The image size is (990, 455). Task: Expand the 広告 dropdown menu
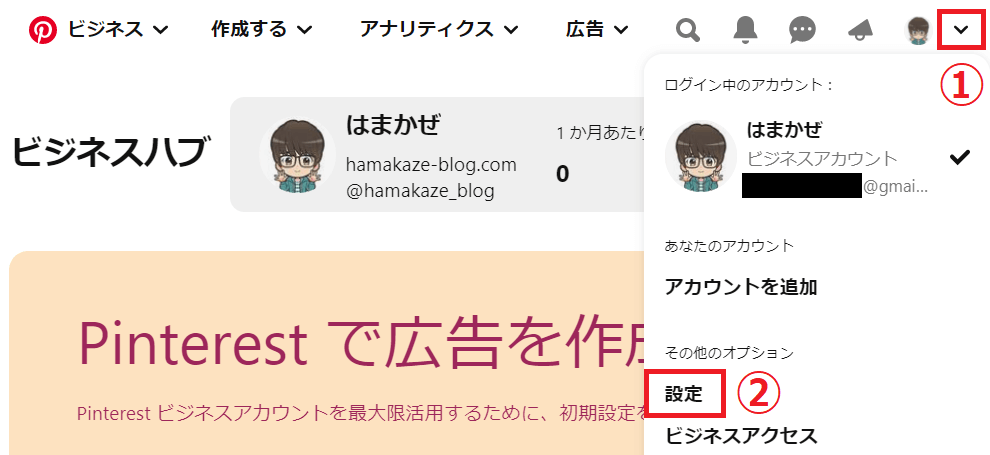[x=597, y=29]
